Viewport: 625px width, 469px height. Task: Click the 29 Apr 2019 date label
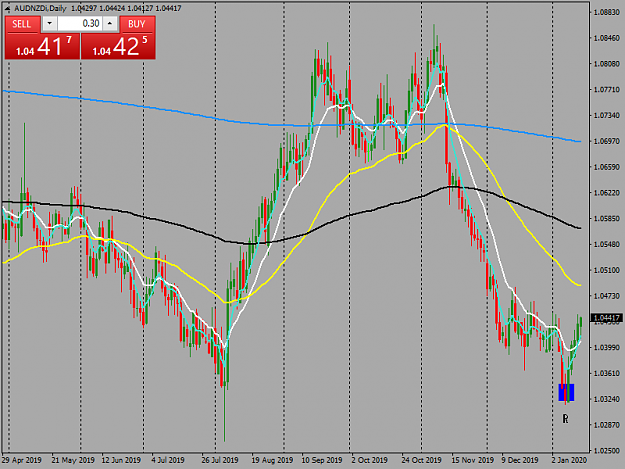(x=22, y=460)
